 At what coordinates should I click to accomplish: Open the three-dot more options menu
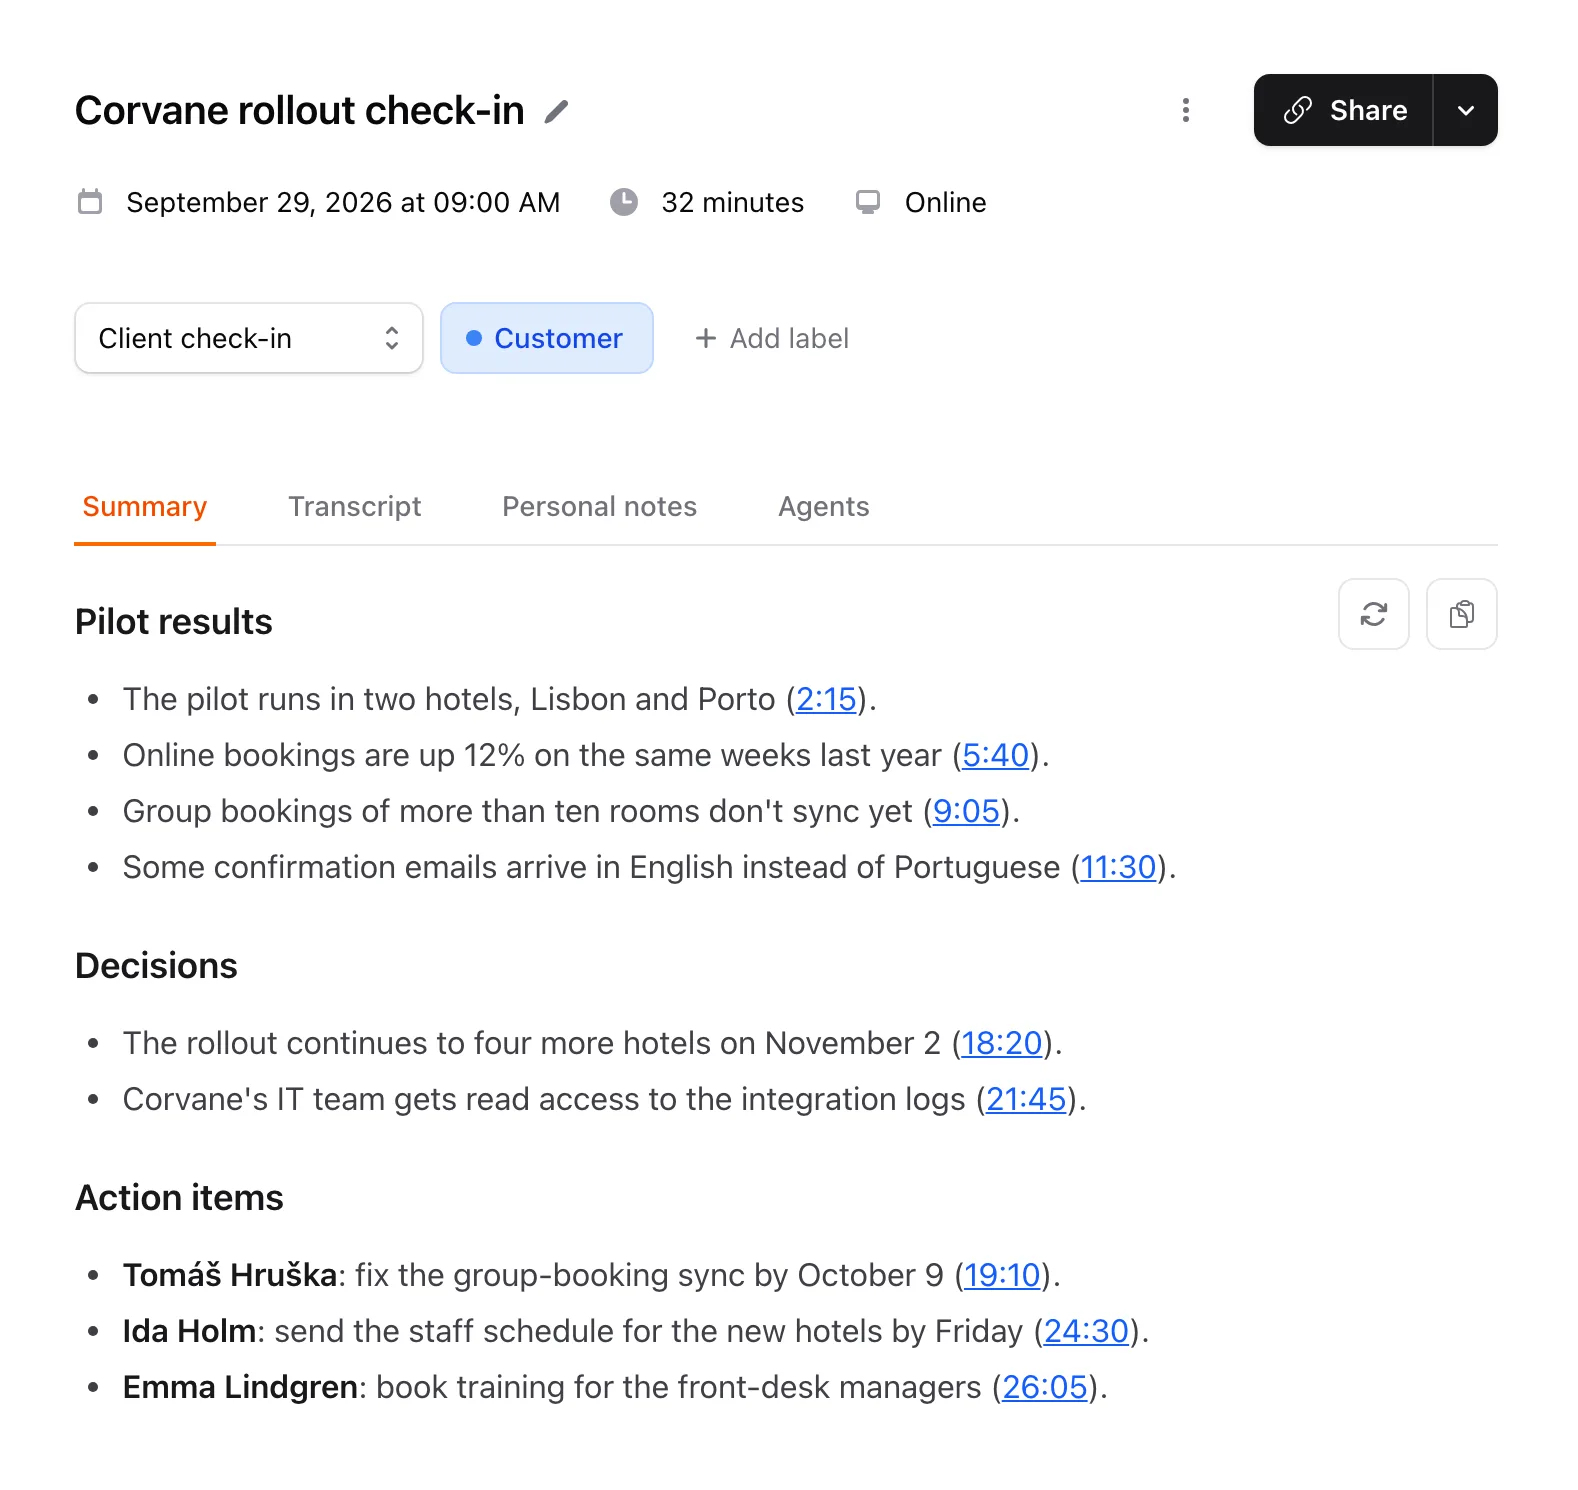(1186, 110)
